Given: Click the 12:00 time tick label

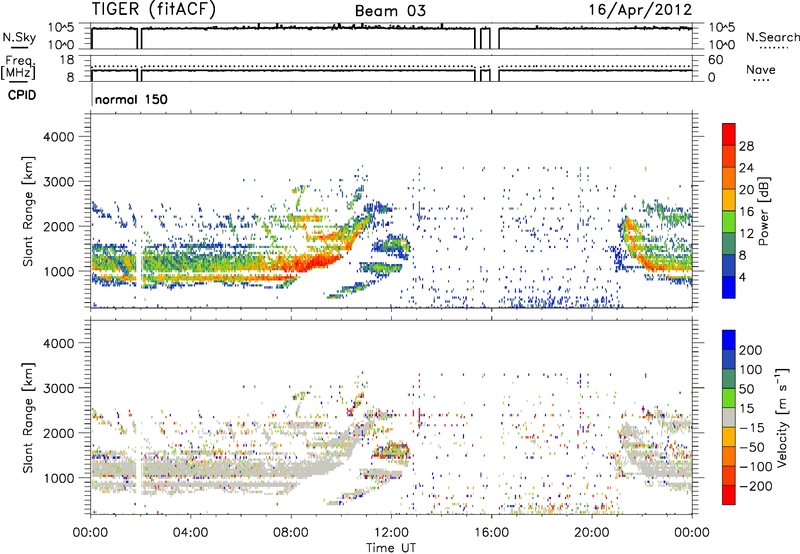Looking at the screenshot, I should (391, 533).
